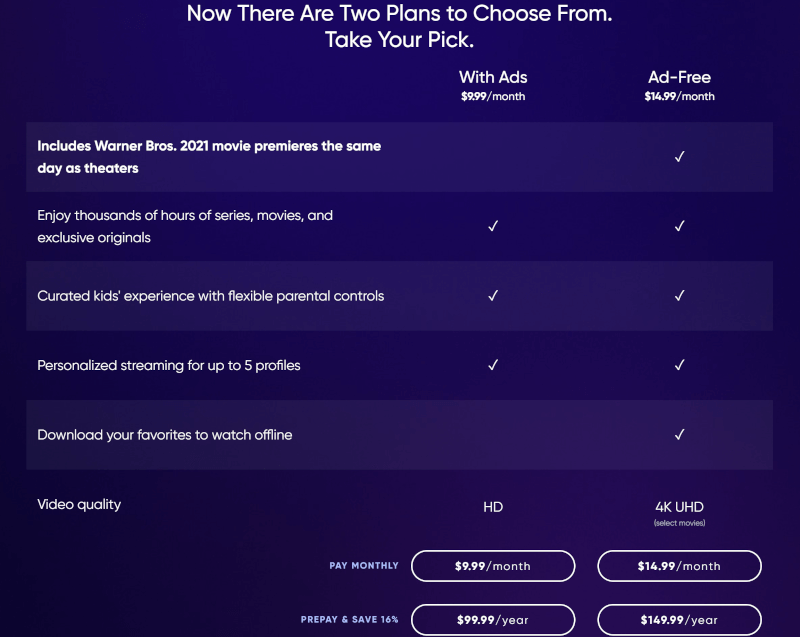This screenshot has height=637, width=800.
Task: Click With Ads checkmark for series and movies
Action: tap(493, 226)
